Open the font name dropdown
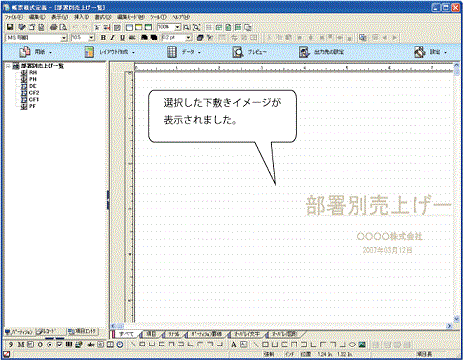This screenshot has width=463, height=360. (x=64, y=38)
